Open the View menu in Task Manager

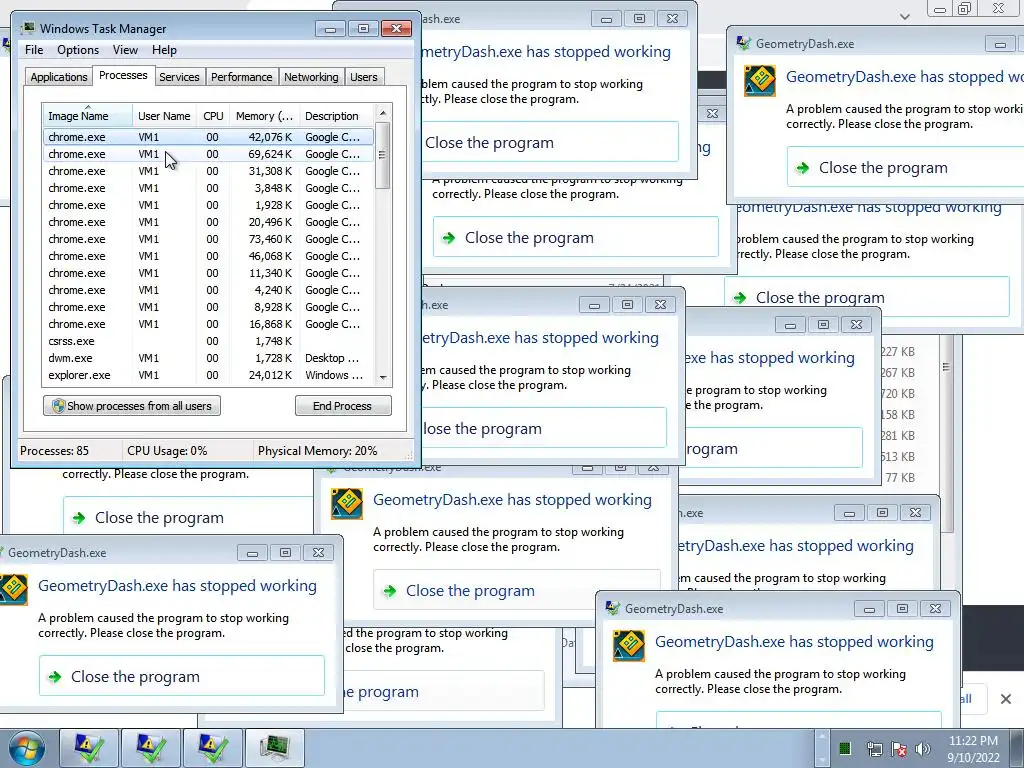coord(125,50)
